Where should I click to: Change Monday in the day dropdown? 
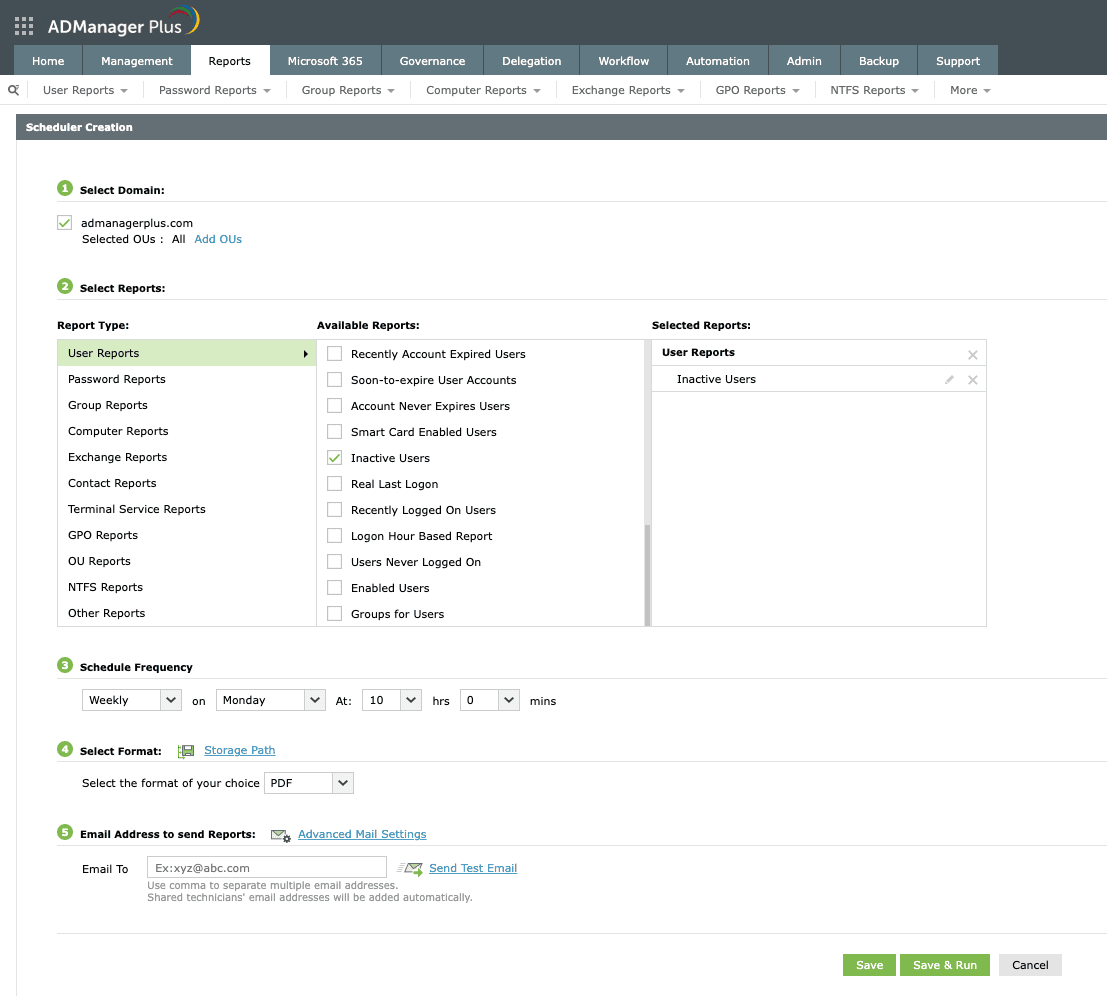270,700
